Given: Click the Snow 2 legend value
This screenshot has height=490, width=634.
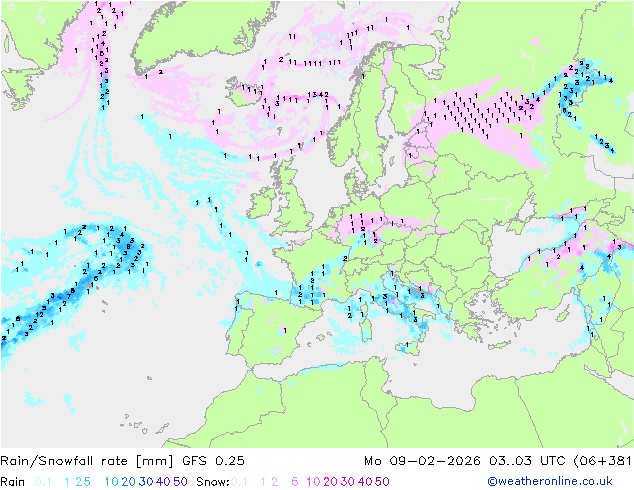Looking at the screenshot, I should pos(275,482).
